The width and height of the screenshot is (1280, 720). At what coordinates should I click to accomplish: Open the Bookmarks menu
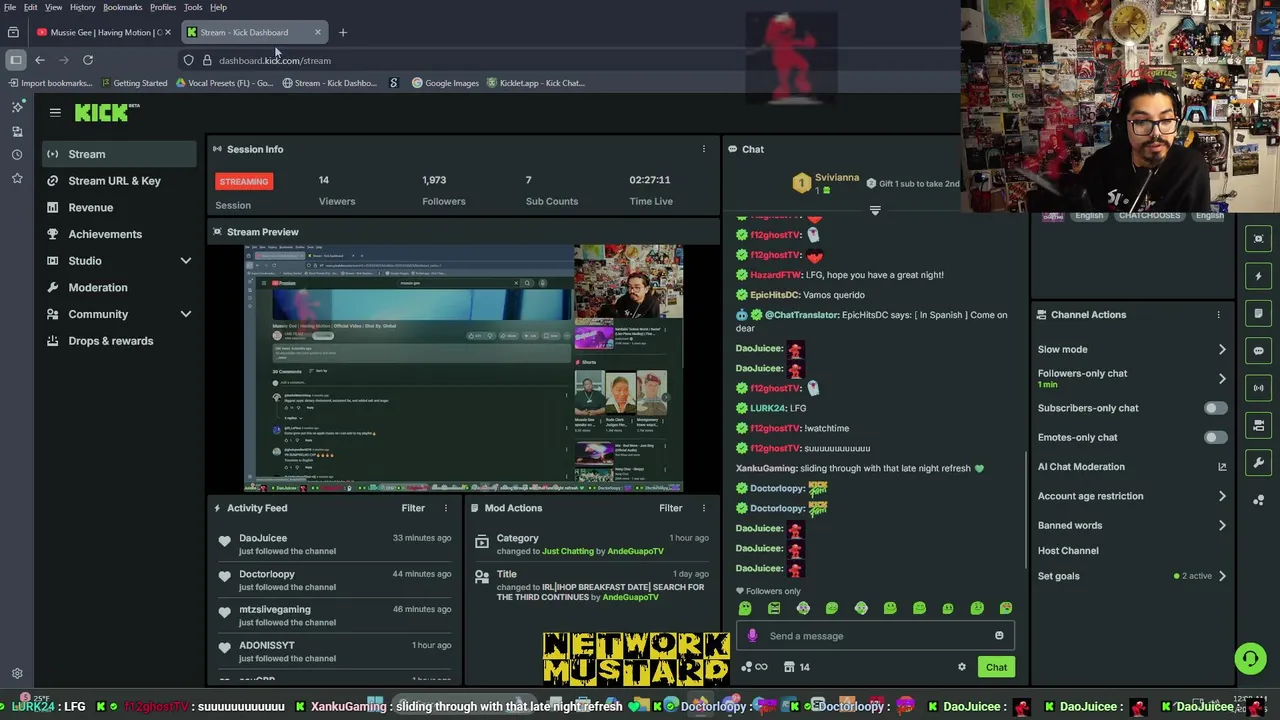pyautogui.click(x=122, y=7)
